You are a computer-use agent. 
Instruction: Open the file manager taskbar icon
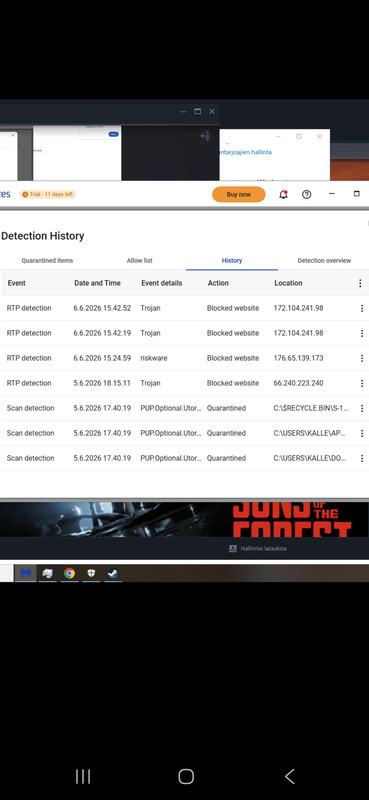click(x=47, y=573)
